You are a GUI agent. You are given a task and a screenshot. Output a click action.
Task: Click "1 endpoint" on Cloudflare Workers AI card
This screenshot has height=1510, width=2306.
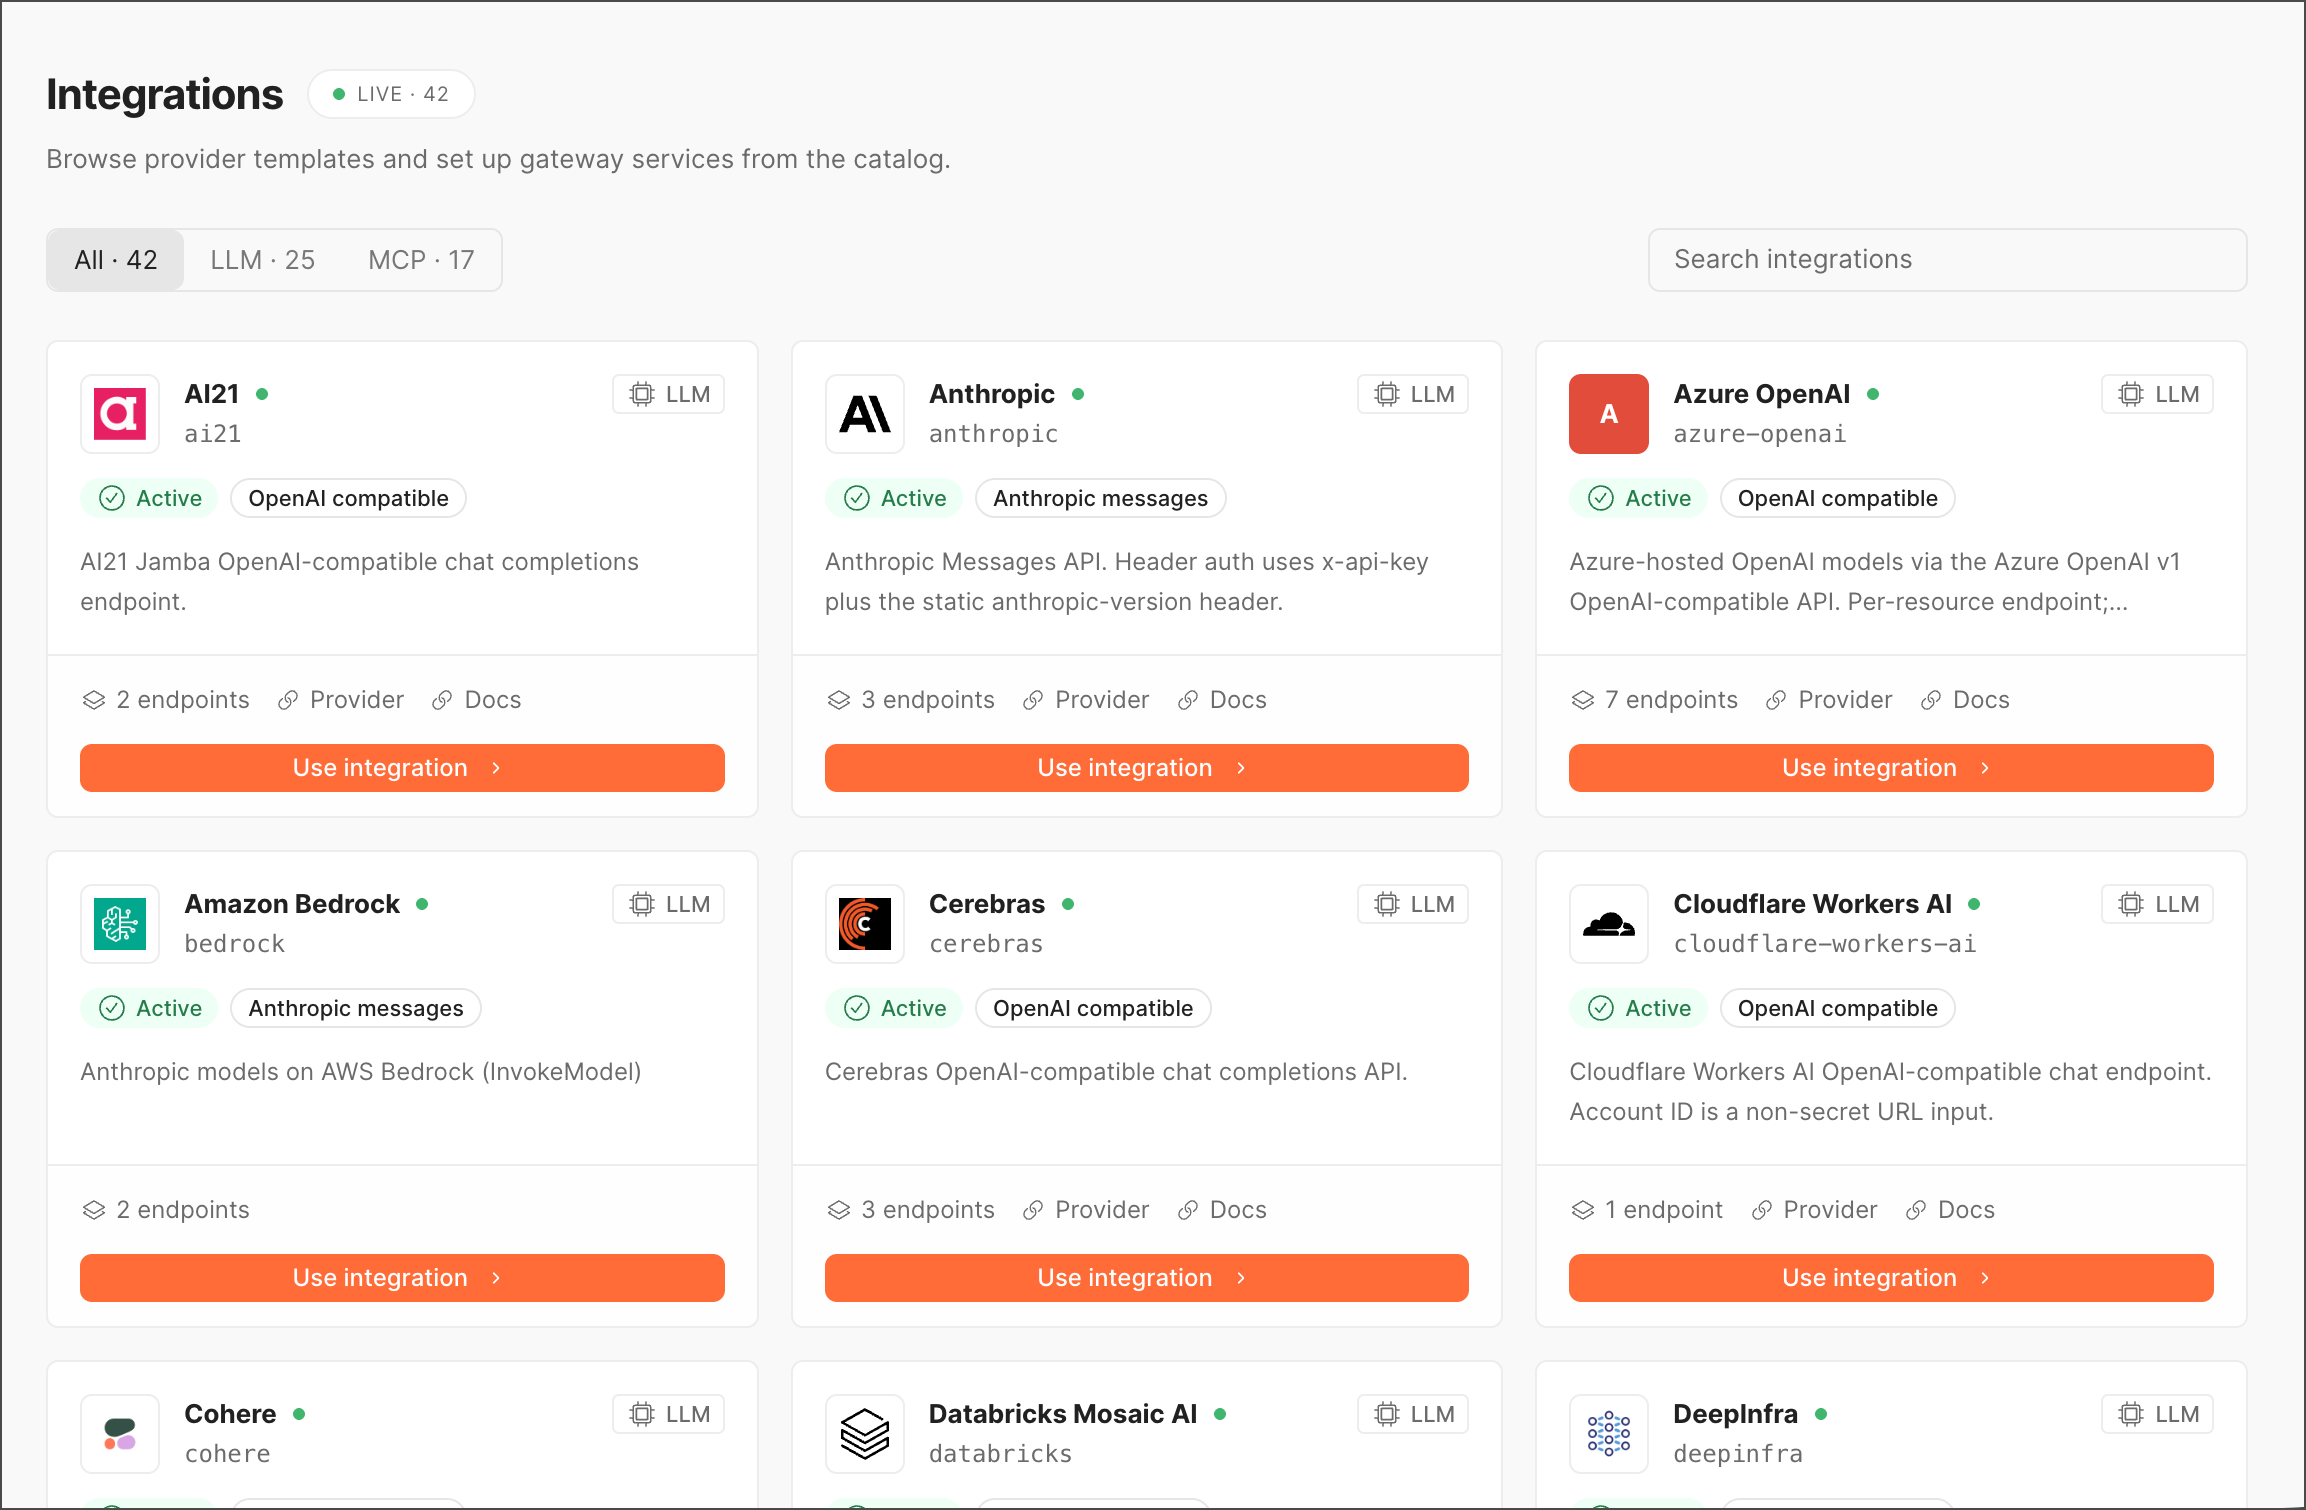click(x=1647, y=1210)
